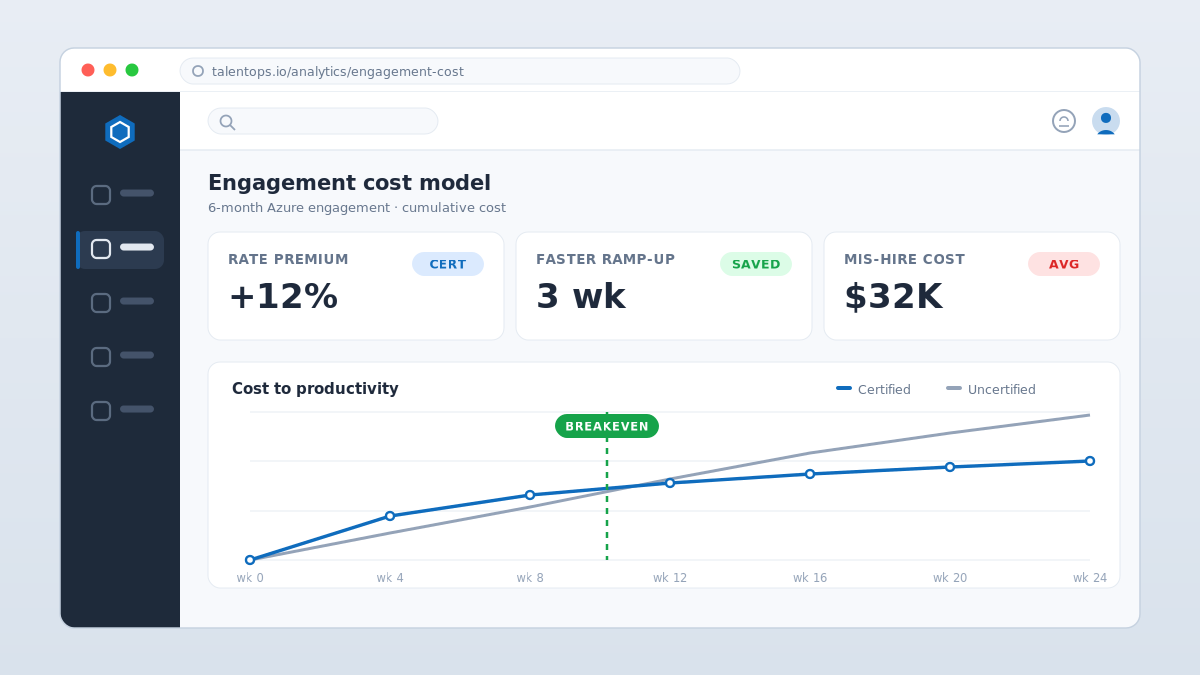Select the Certified data point at wk 20
This screenshot has width=1200, height=675.
pos(950,467)
